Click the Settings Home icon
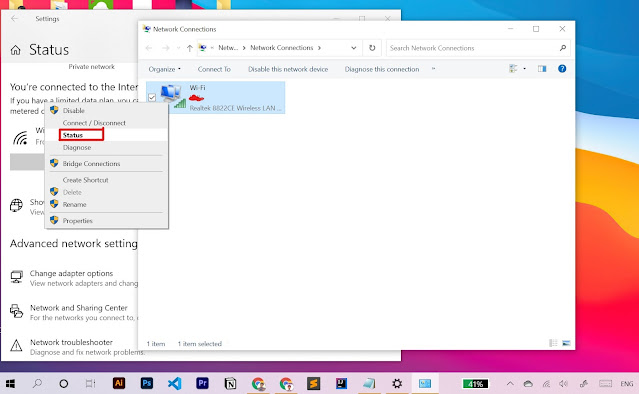The image size is (639, 394). tap(15, 50)
